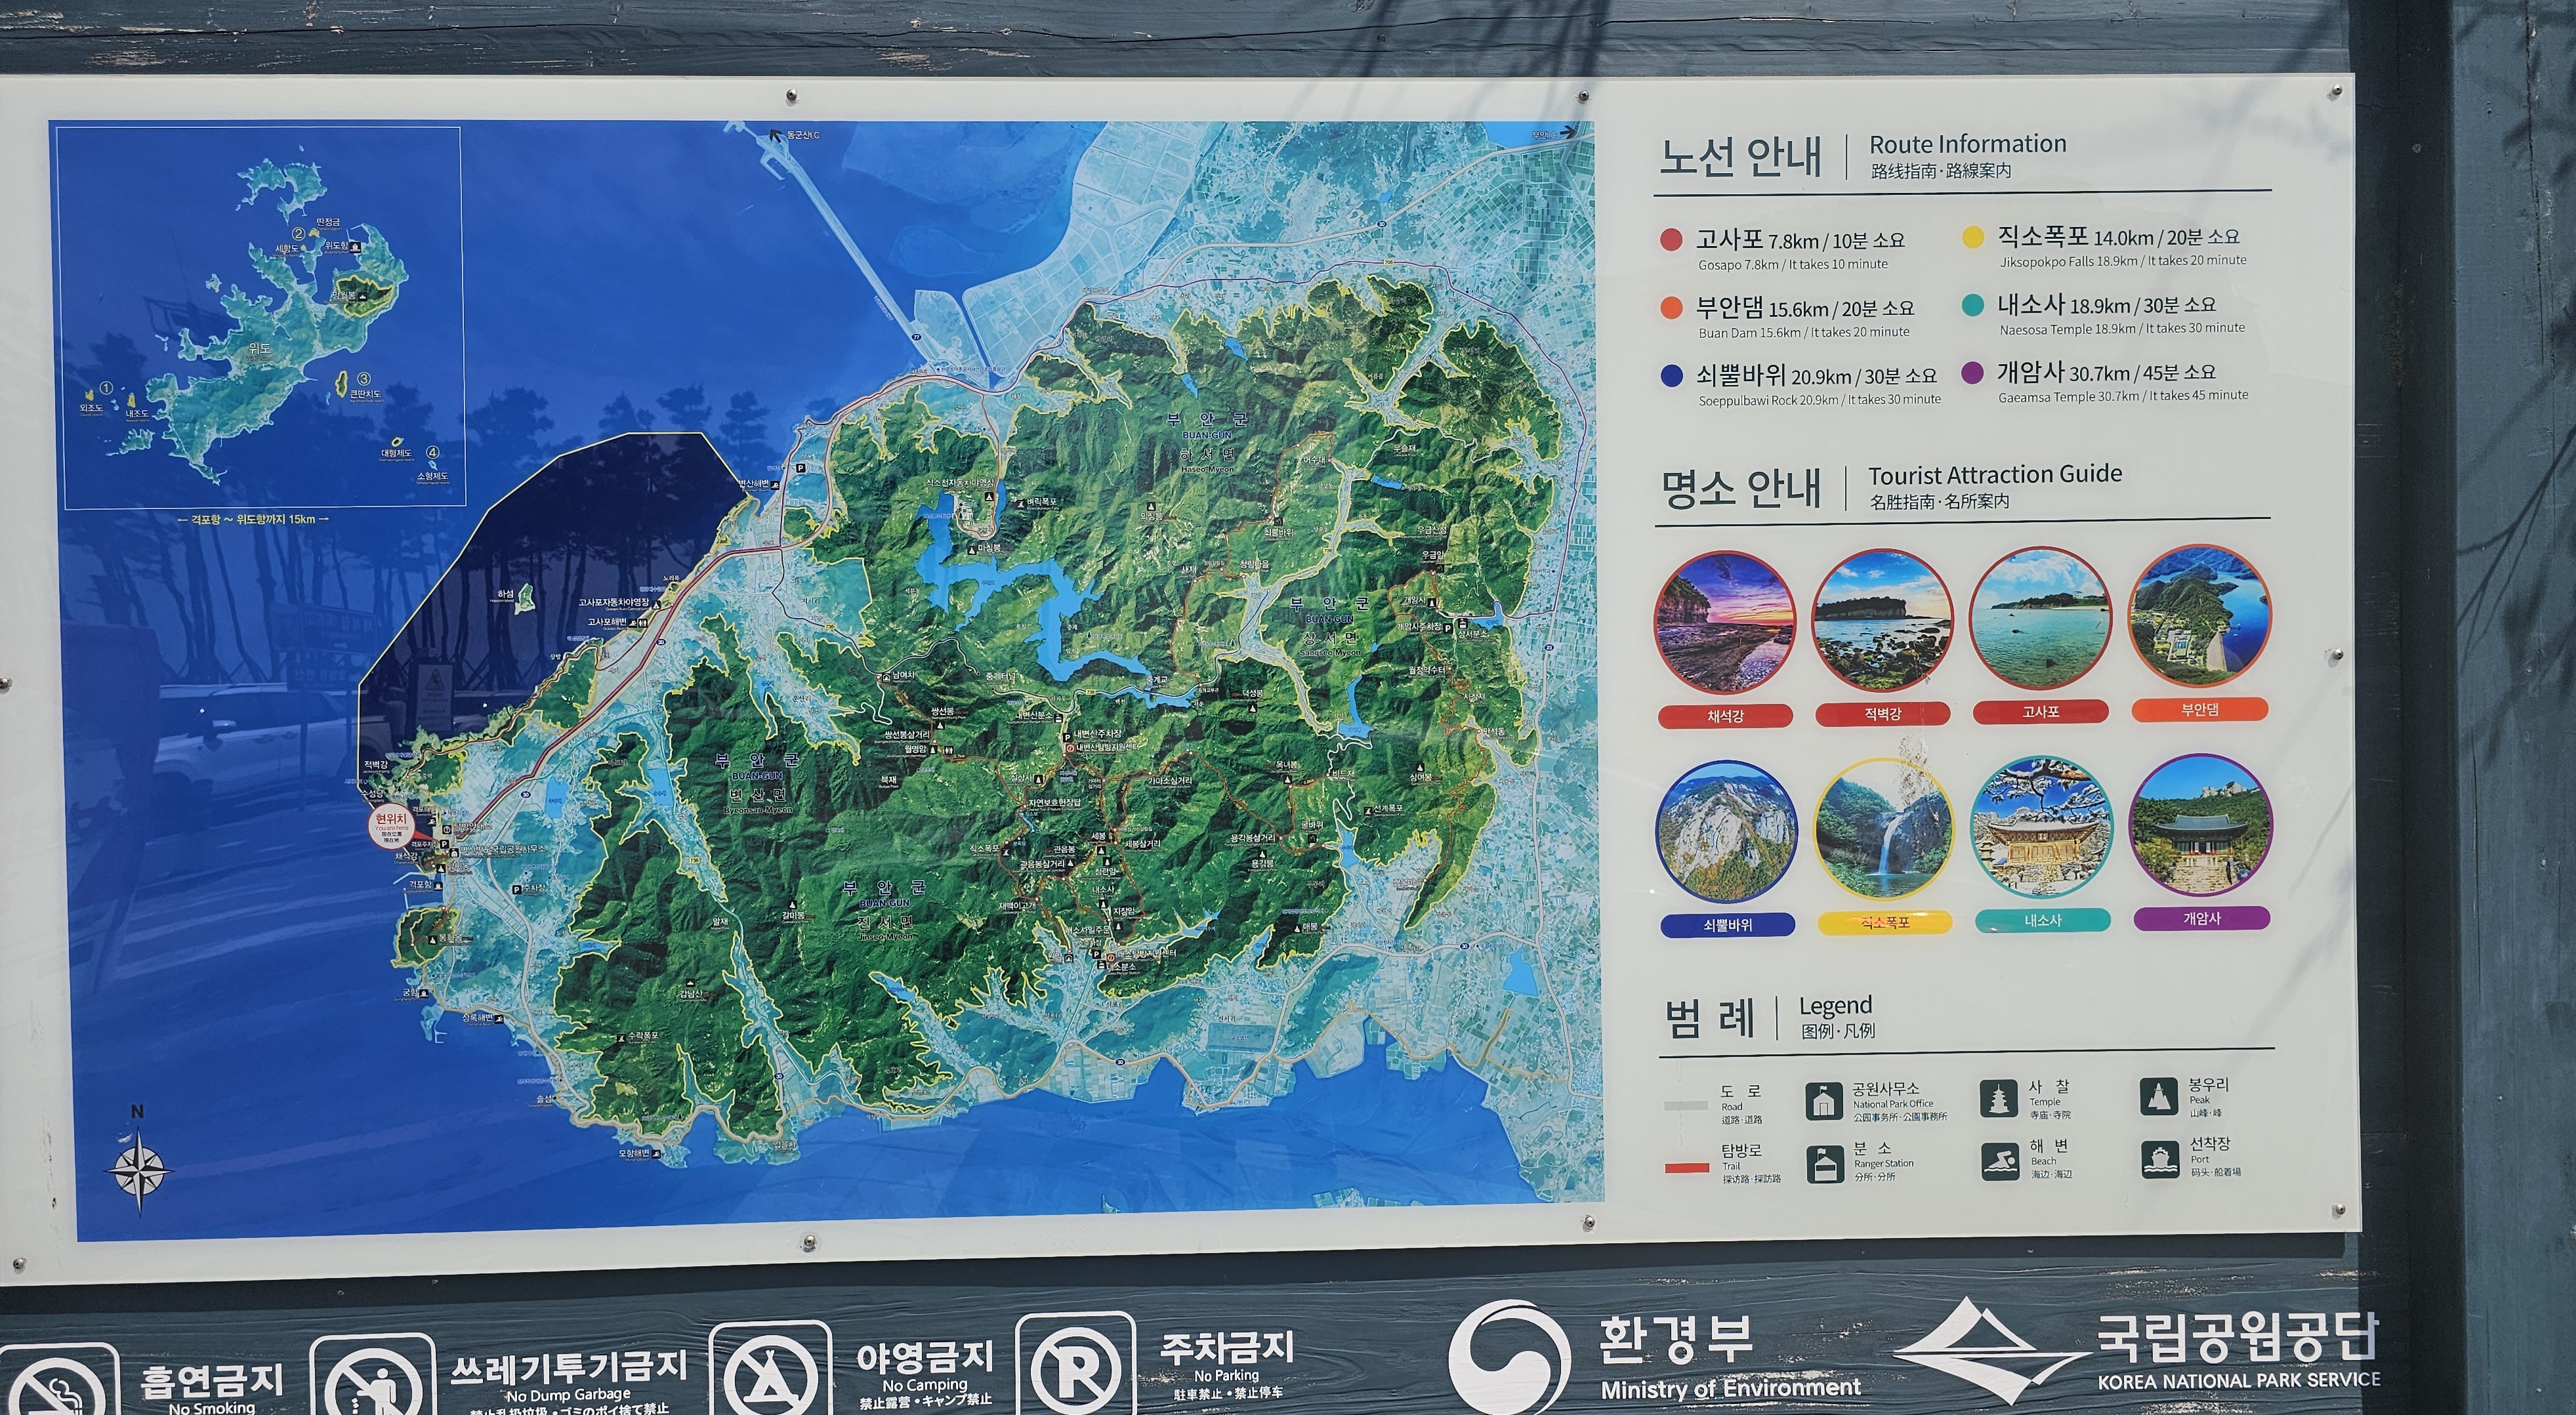Viewport: 2576px width, 1415px height.
Task: Click the Ranger Station legend icon
Action: [x=1825, y=1163]
